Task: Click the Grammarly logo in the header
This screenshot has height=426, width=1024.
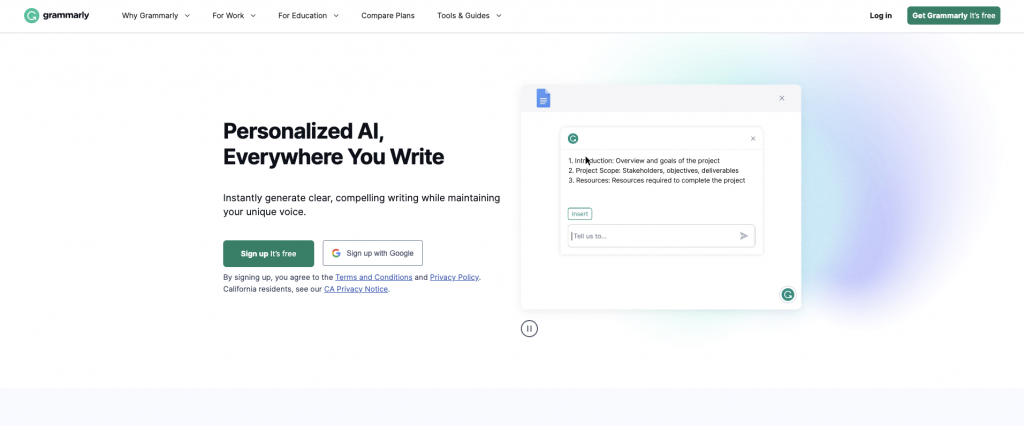Action: (56, 16)
